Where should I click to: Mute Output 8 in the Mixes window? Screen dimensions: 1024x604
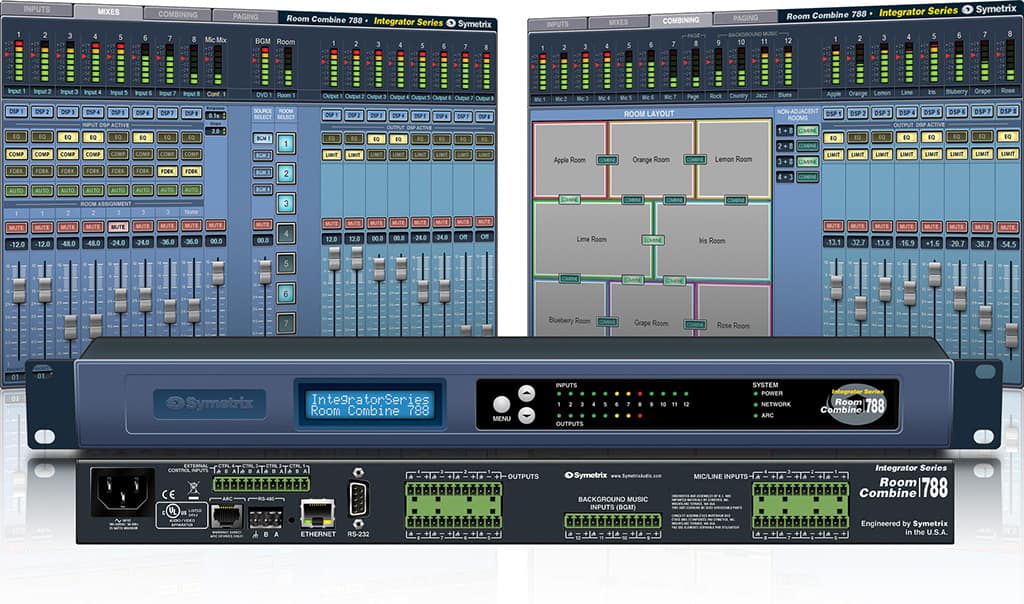point(484,222)
